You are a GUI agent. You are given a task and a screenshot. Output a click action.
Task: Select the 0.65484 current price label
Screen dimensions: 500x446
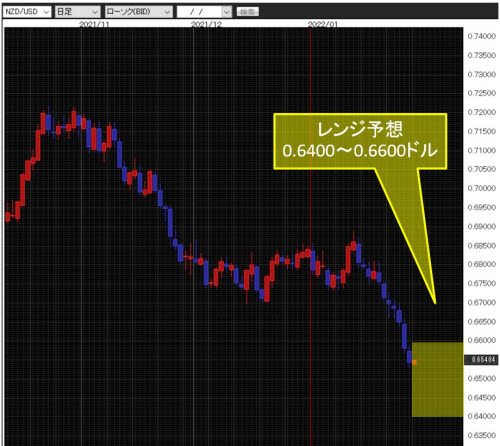[x=481, y=359]
